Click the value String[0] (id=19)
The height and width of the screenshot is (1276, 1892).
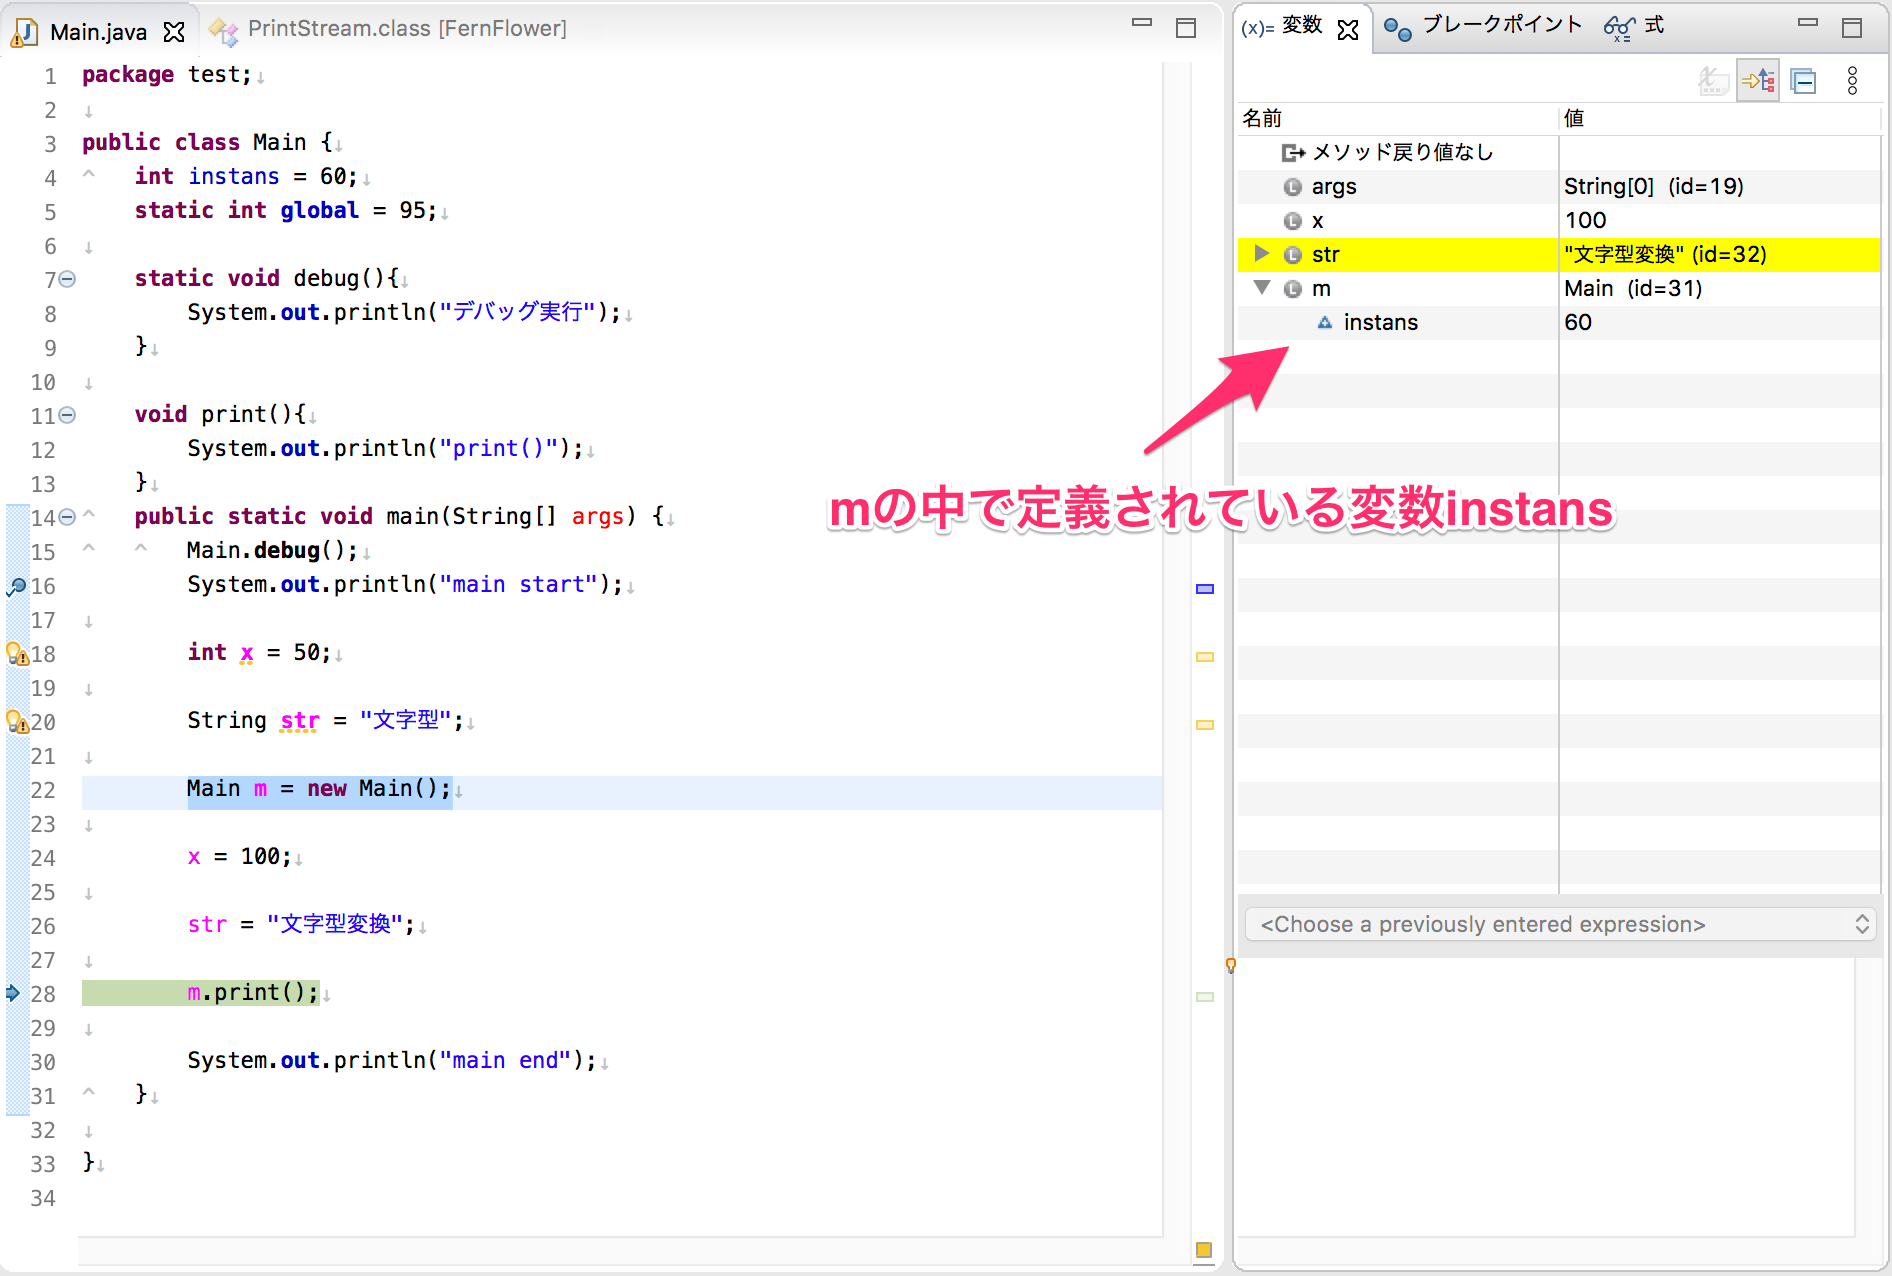pos(1653,187)
